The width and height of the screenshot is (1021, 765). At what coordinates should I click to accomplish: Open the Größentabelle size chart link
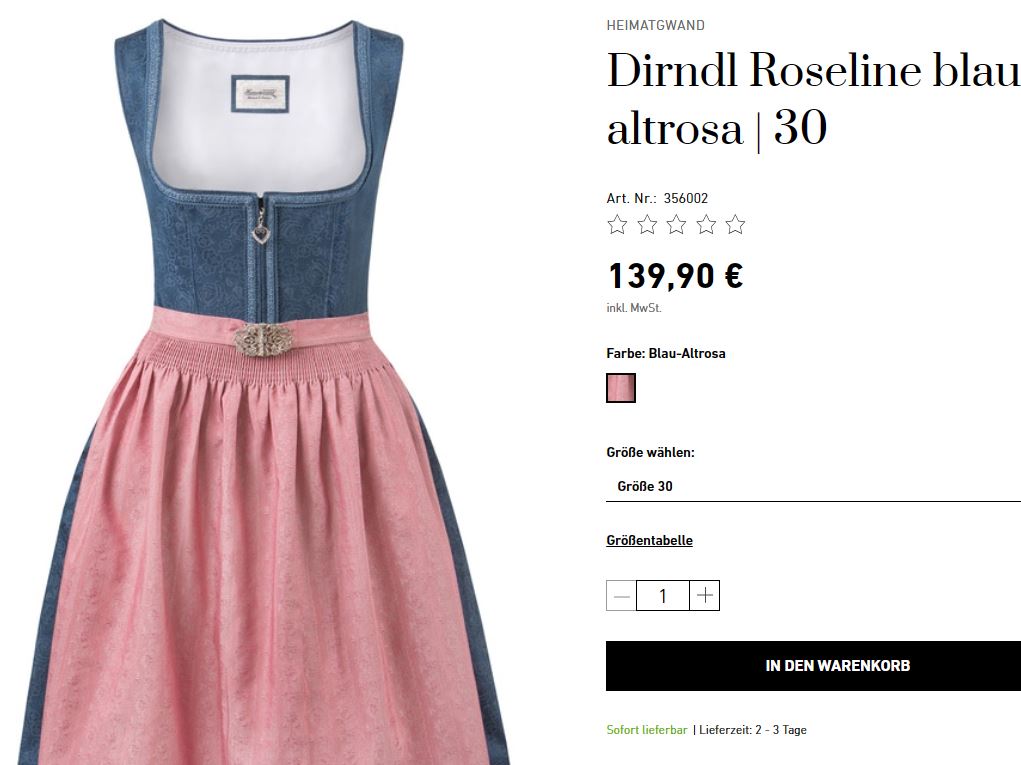pos(649,540)
